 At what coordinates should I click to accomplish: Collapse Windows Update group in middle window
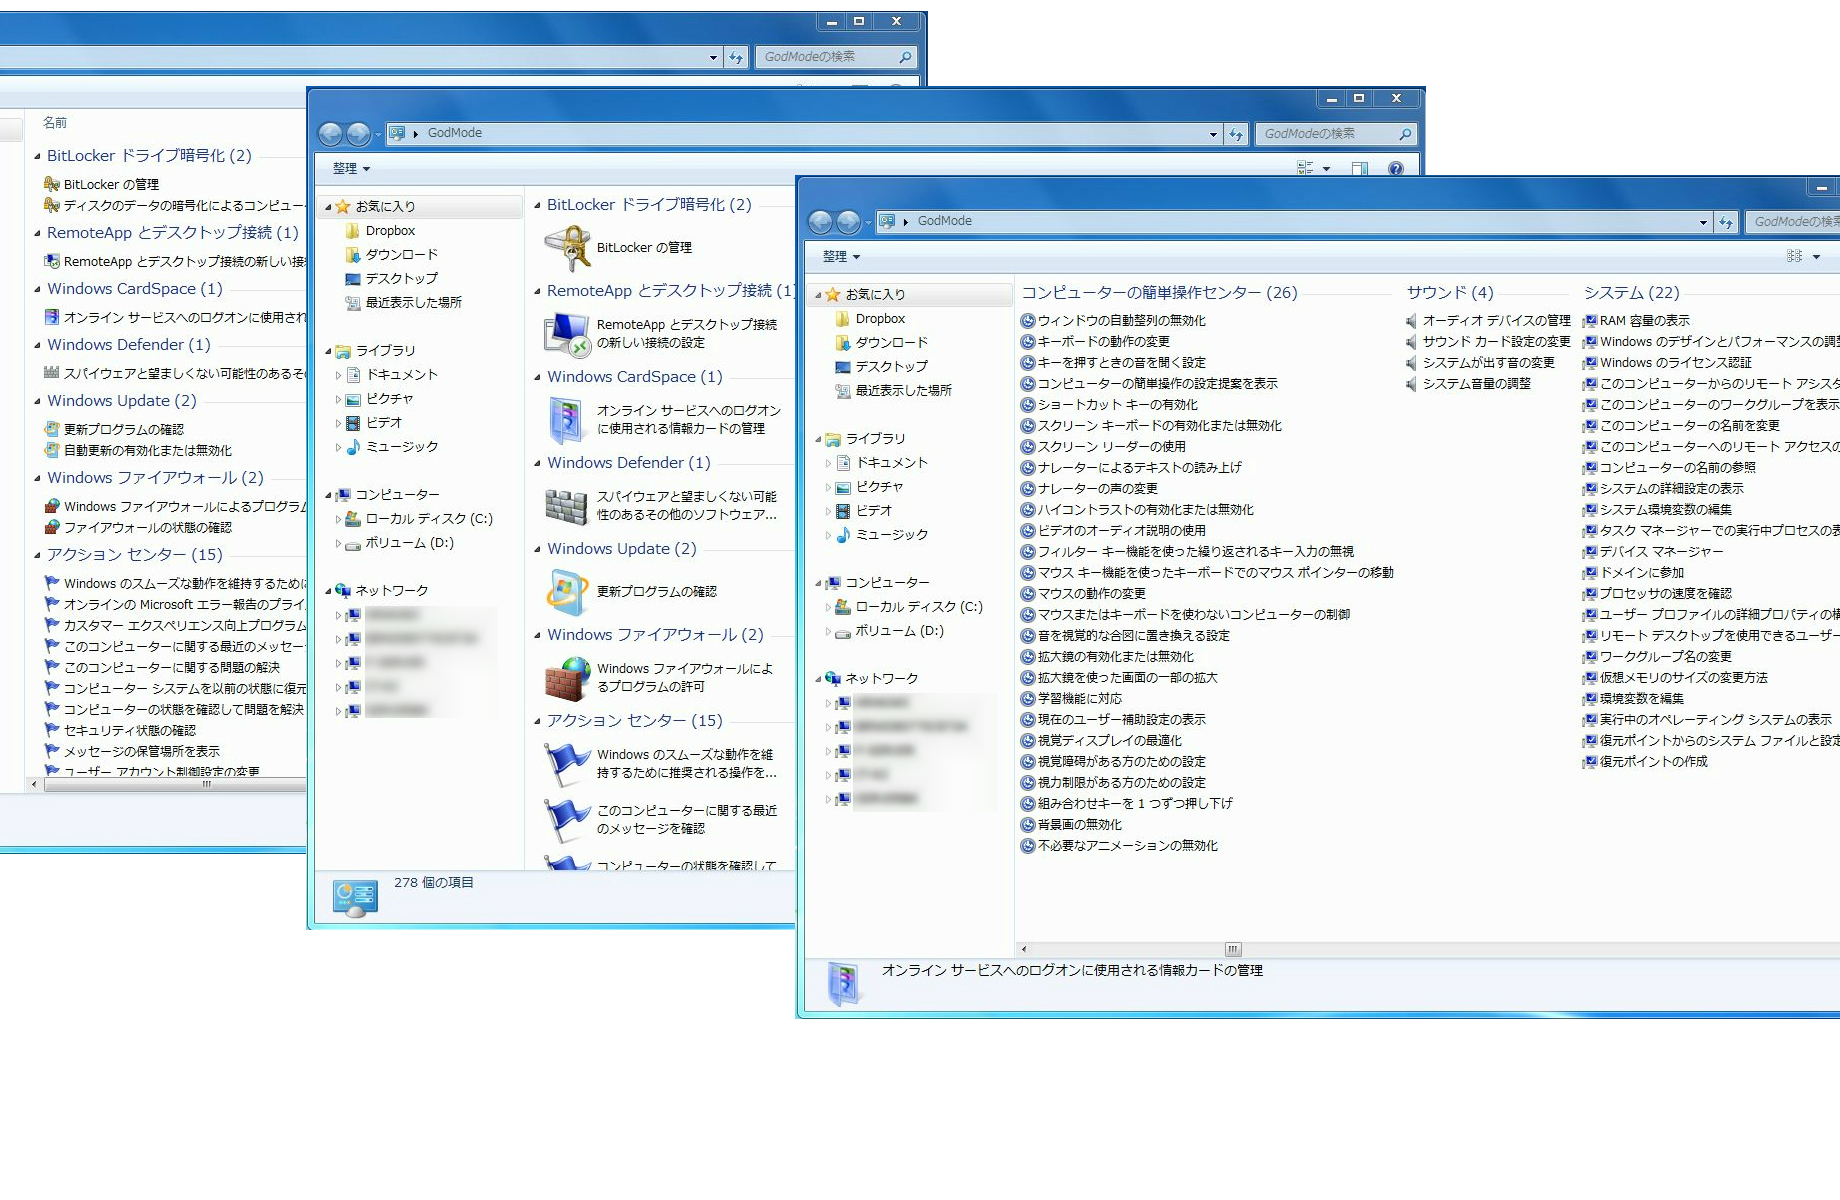[x=538, y=549]
